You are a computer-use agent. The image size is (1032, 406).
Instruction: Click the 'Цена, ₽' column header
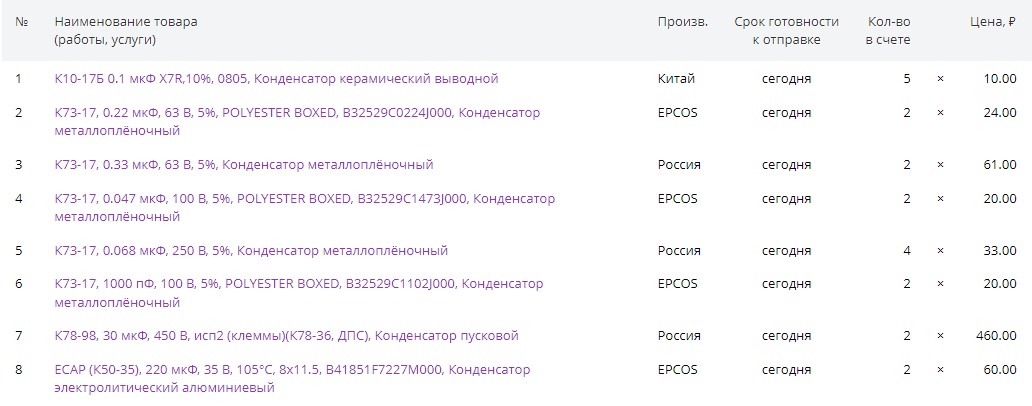pos(993,21)
